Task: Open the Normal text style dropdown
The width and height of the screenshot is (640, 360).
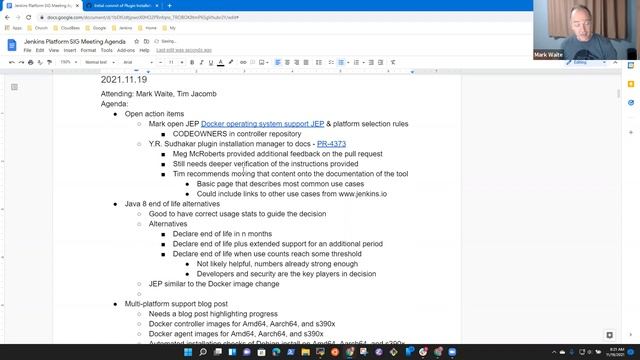Action: (100, 62)
